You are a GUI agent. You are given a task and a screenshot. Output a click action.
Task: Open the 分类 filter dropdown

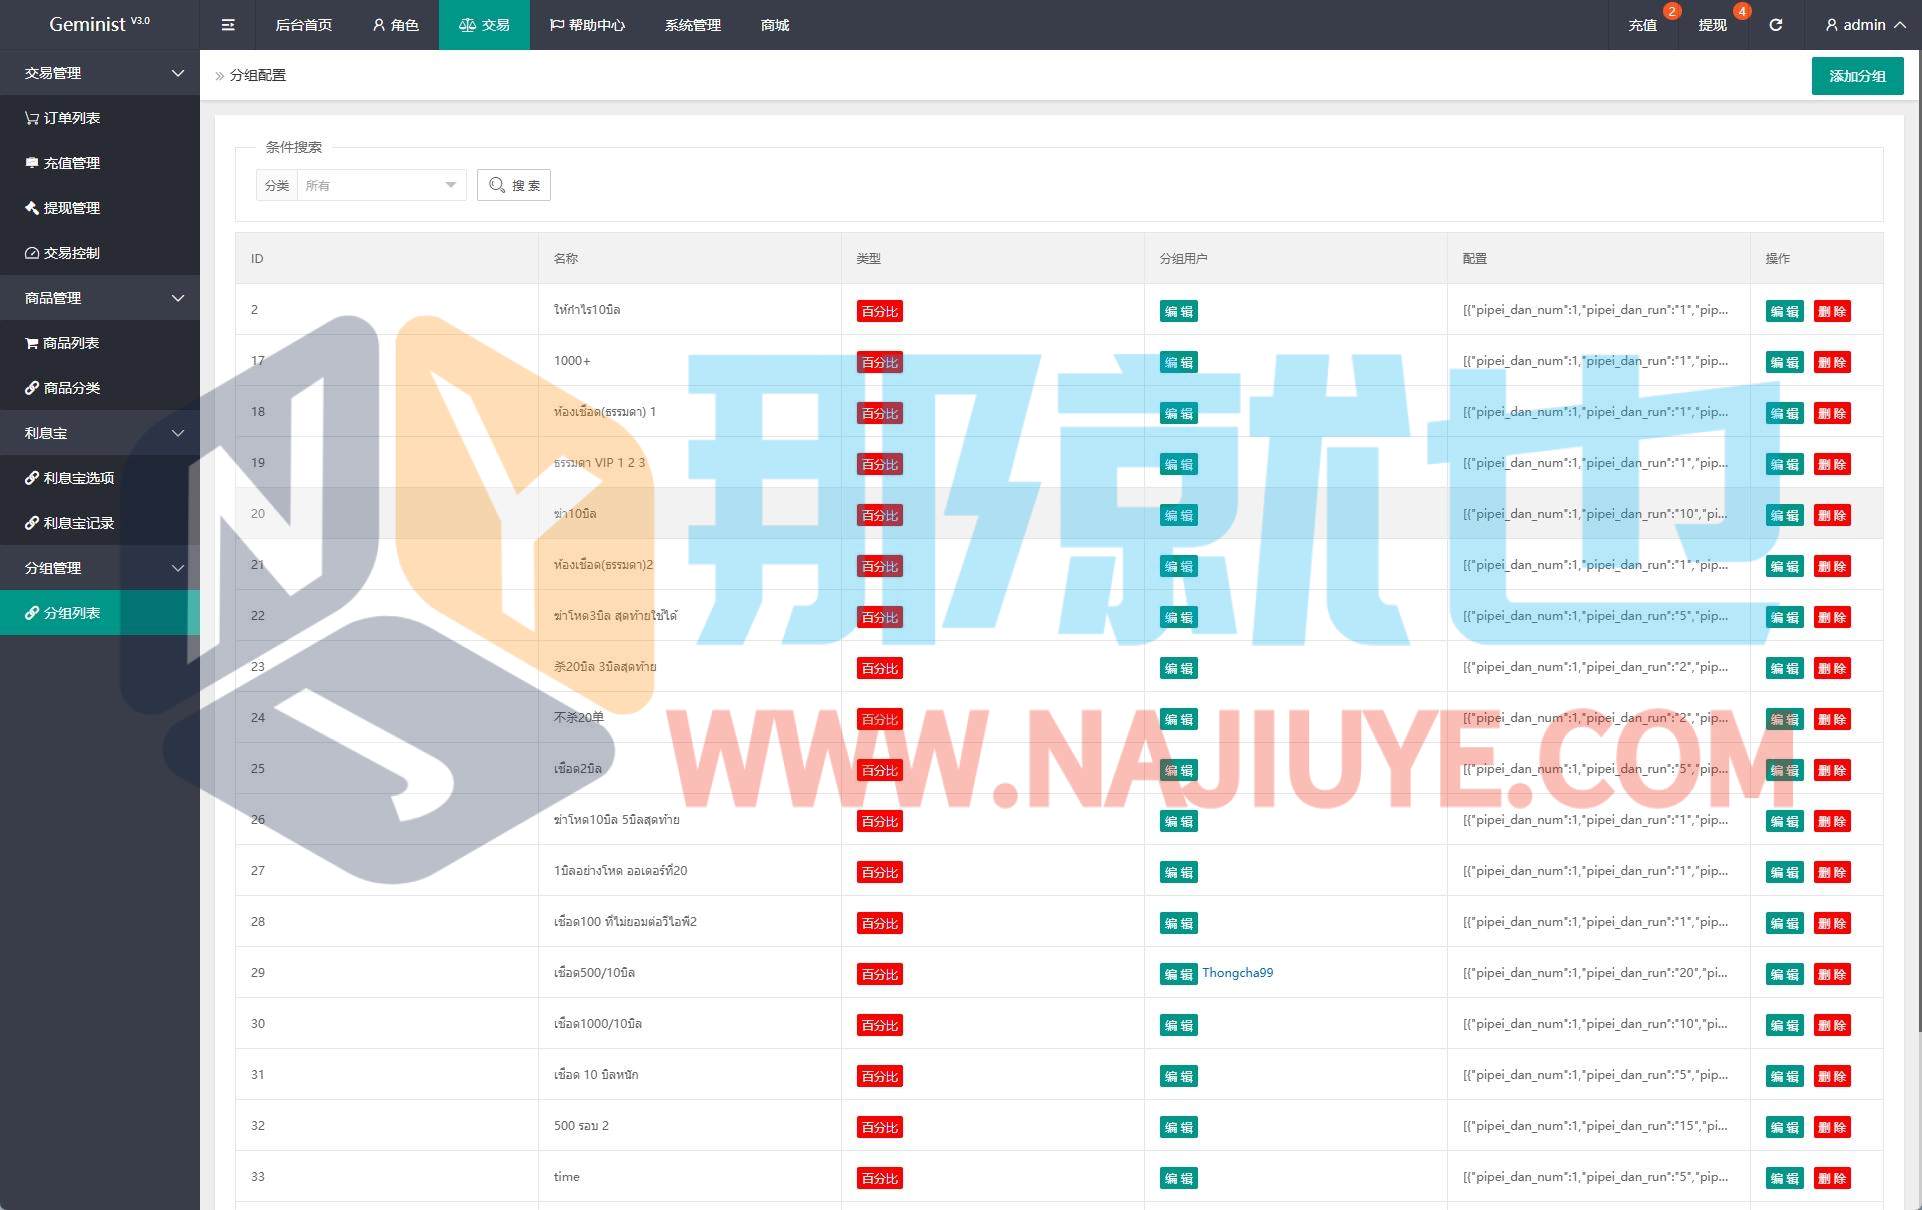pyautogui.click(x=380, y=185)
